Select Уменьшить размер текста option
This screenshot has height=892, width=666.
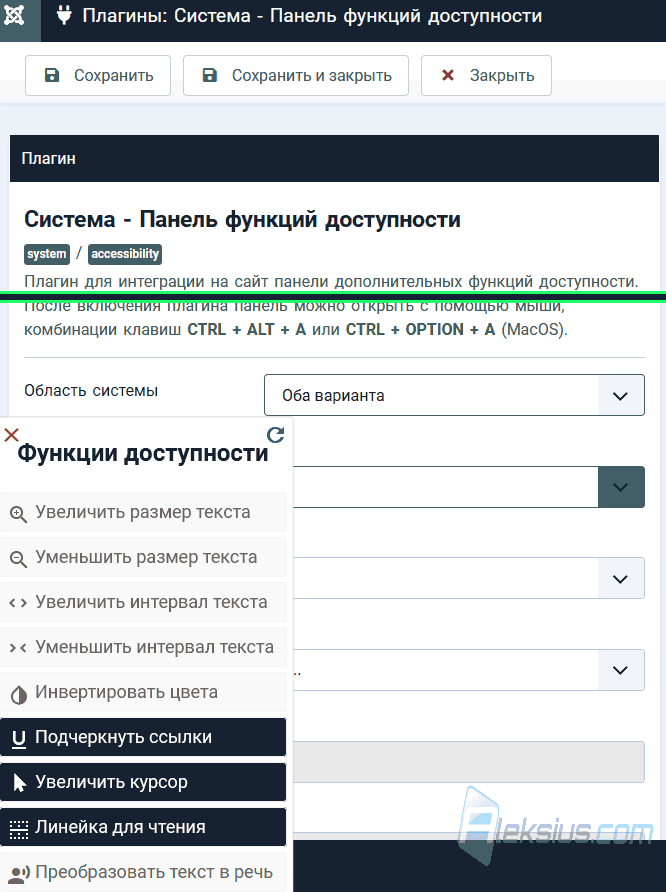143,557
